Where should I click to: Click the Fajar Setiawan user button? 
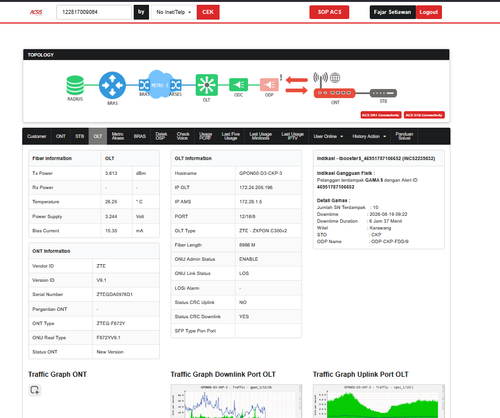393,12
